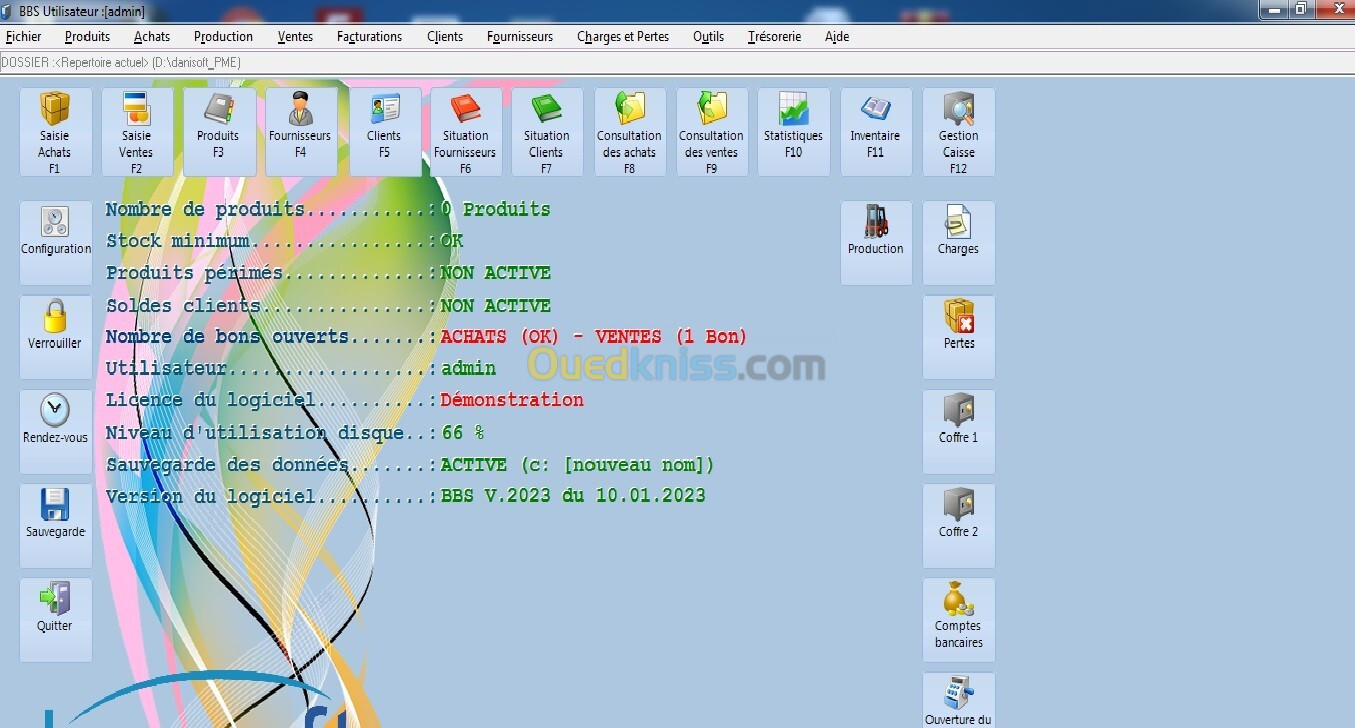Open the Charges document icon
The height and width of the screenshot is (728, 1355).
pos(959,243)
